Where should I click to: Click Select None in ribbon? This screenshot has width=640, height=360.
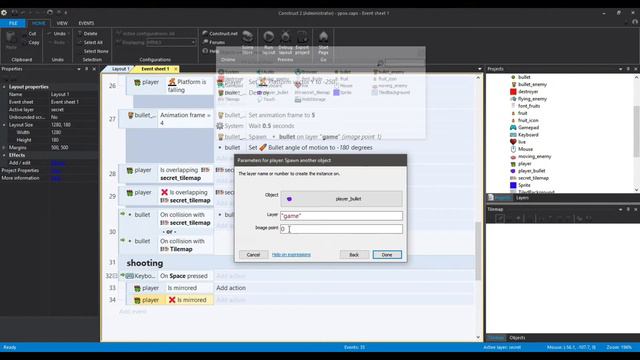[96, 51]
